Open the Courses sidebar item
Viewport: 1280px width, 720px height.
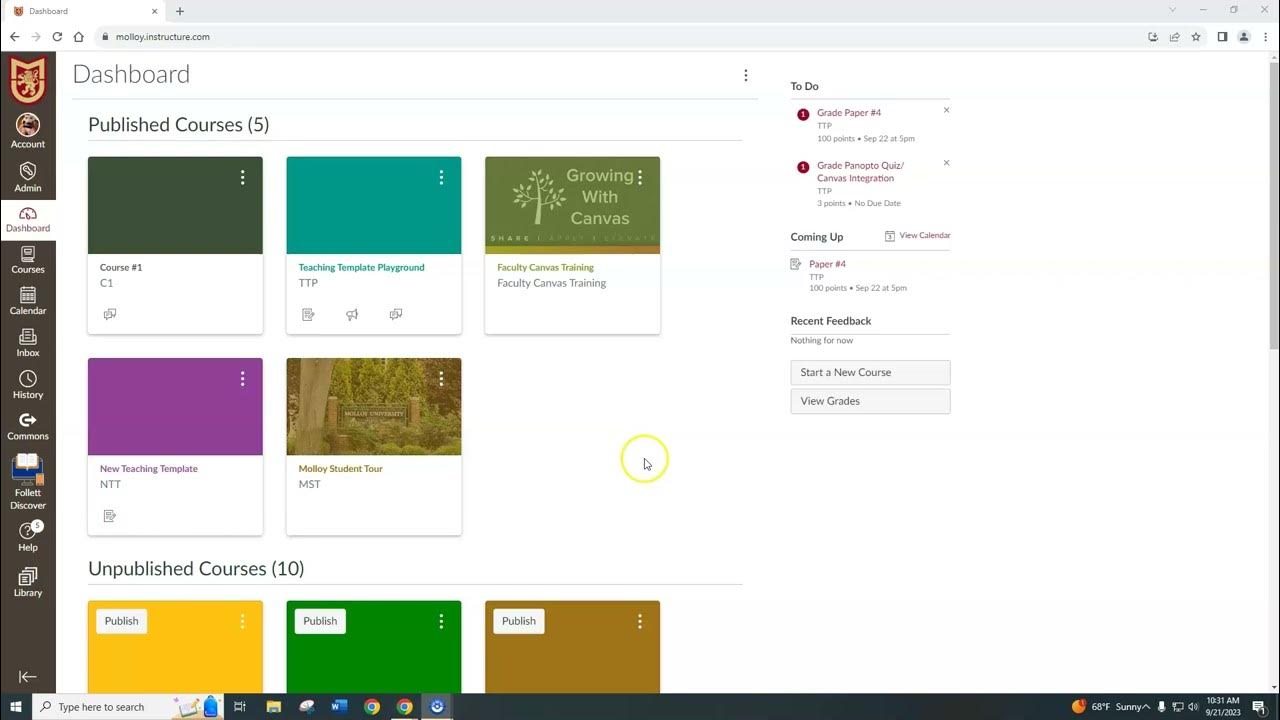(x=28, y=260)
